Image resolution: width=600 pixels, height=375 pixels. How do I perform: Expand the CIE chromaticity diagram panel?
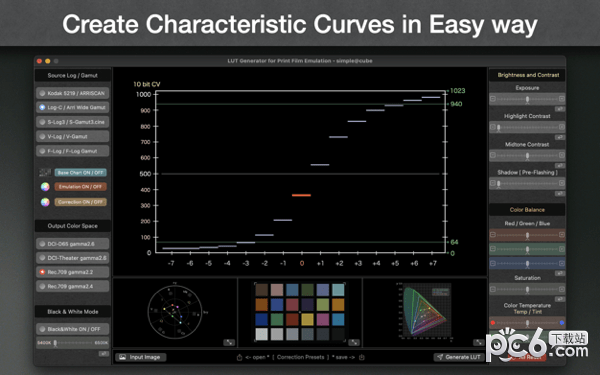[478, 342]
